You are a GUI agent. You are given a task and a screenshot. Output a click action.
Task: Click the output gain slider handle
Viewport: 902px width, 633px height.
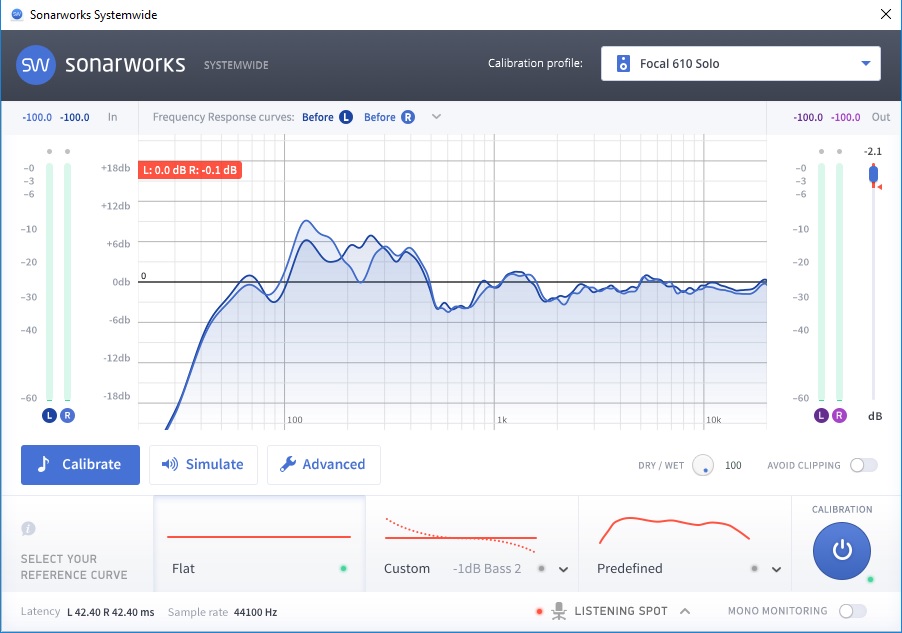[873, 175]
